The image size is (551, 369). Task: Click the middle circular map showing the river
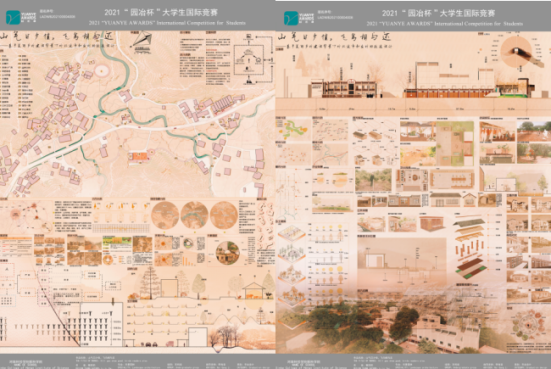(x=194, y=215)
